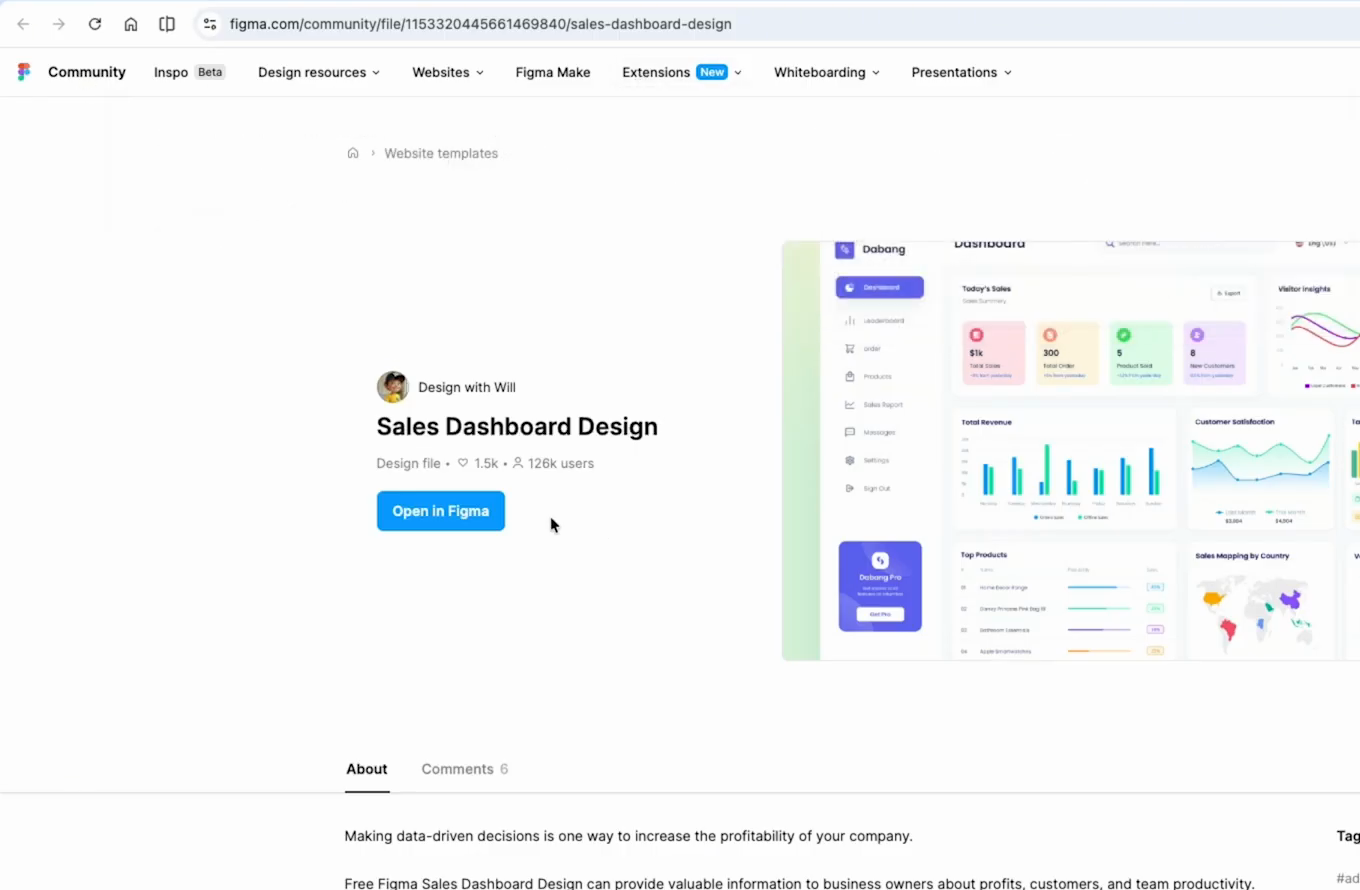Click the Dabang Pro card in preview
The height and width of the screenshot is (890, 1360).
[880, 586]
